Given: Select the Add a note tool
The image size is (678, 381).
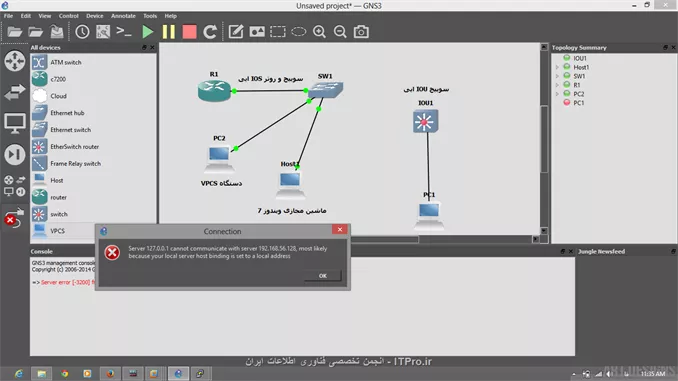Looking at the screenshot, I should [x=236, y=32].
